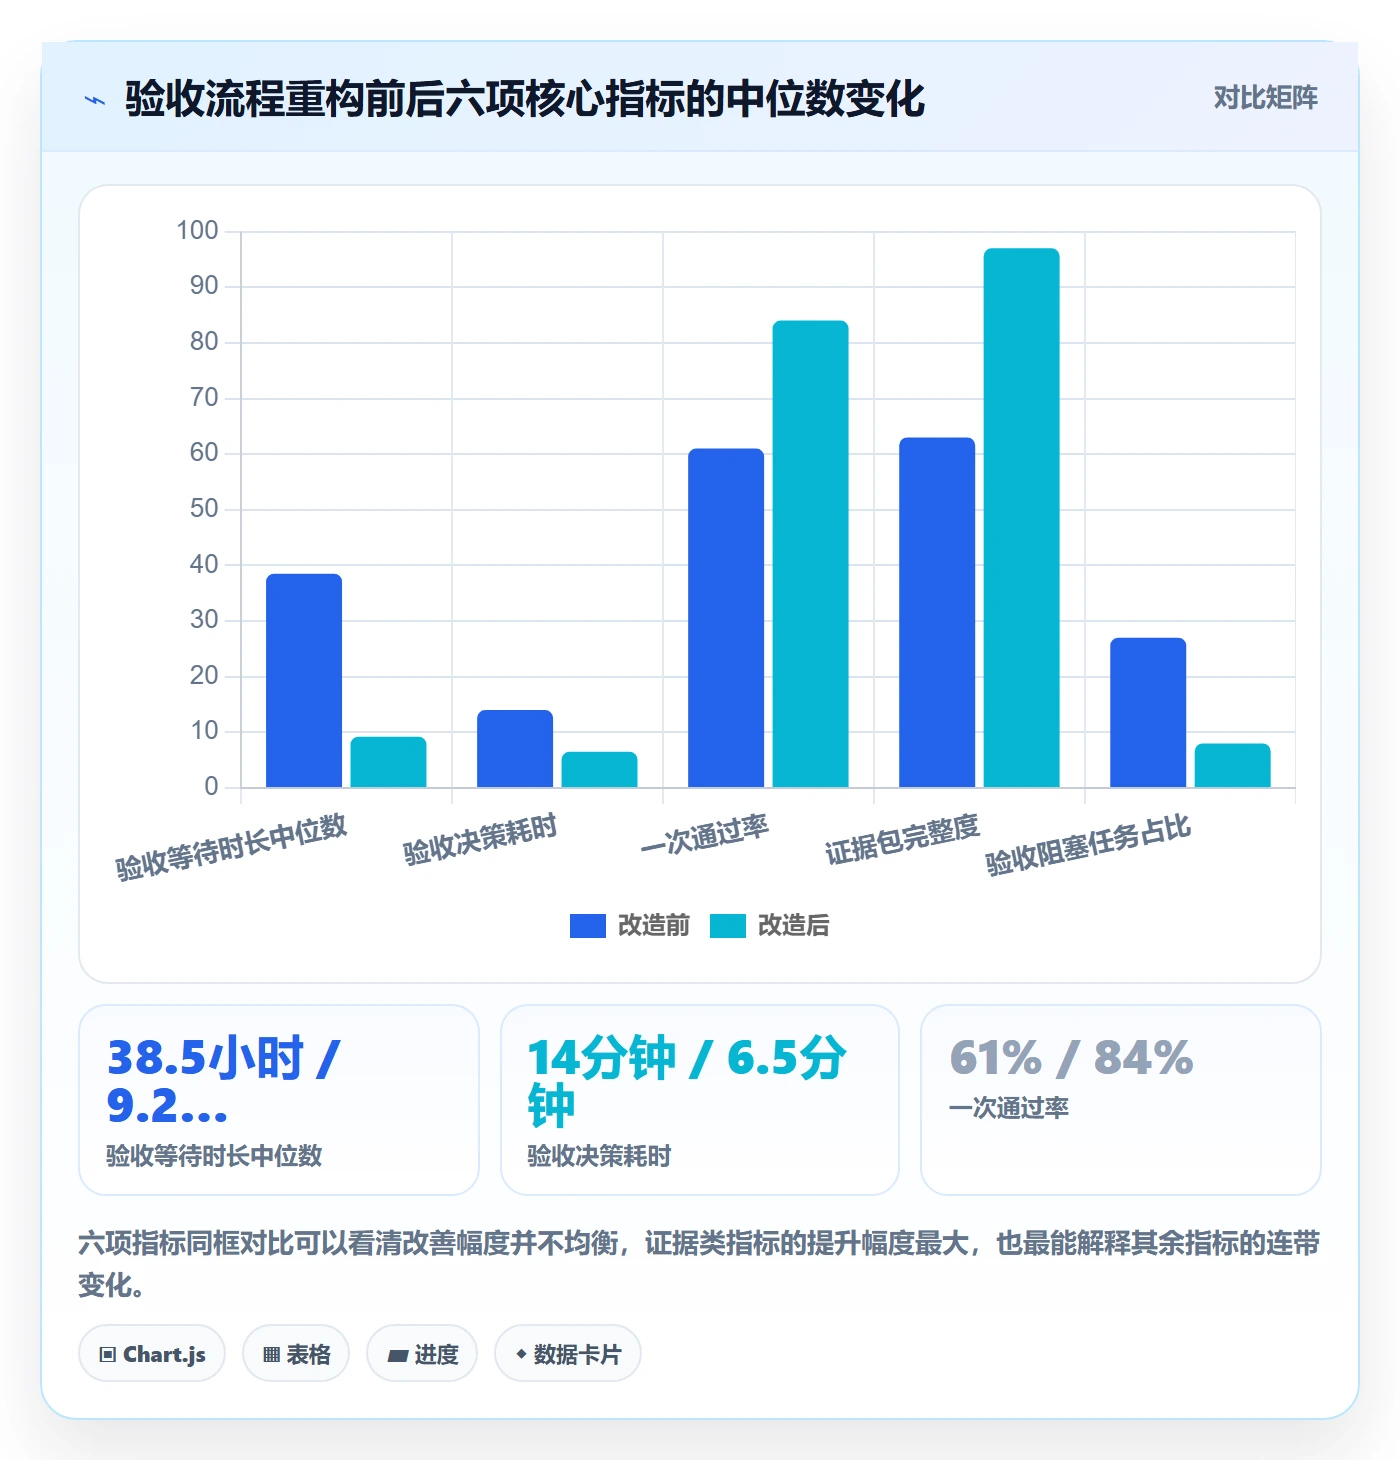Toggle the 改造前 legend color swatch
This screenshot has height=1460, width=1400.
588,926
